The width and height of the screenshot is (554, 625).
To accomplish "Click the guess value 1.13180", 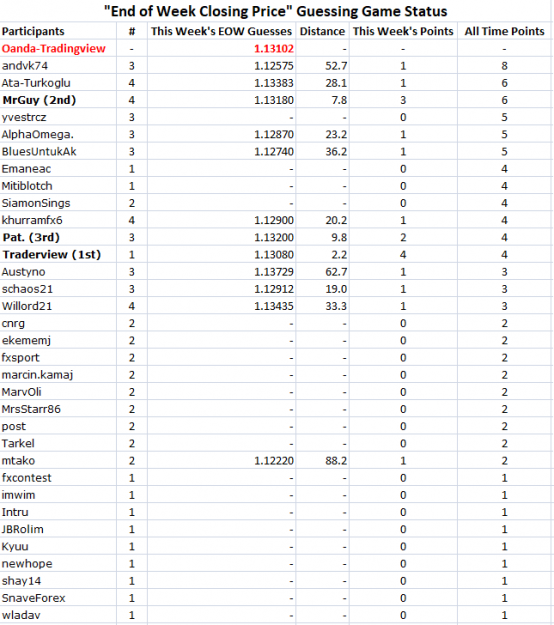I will point(274,100).
